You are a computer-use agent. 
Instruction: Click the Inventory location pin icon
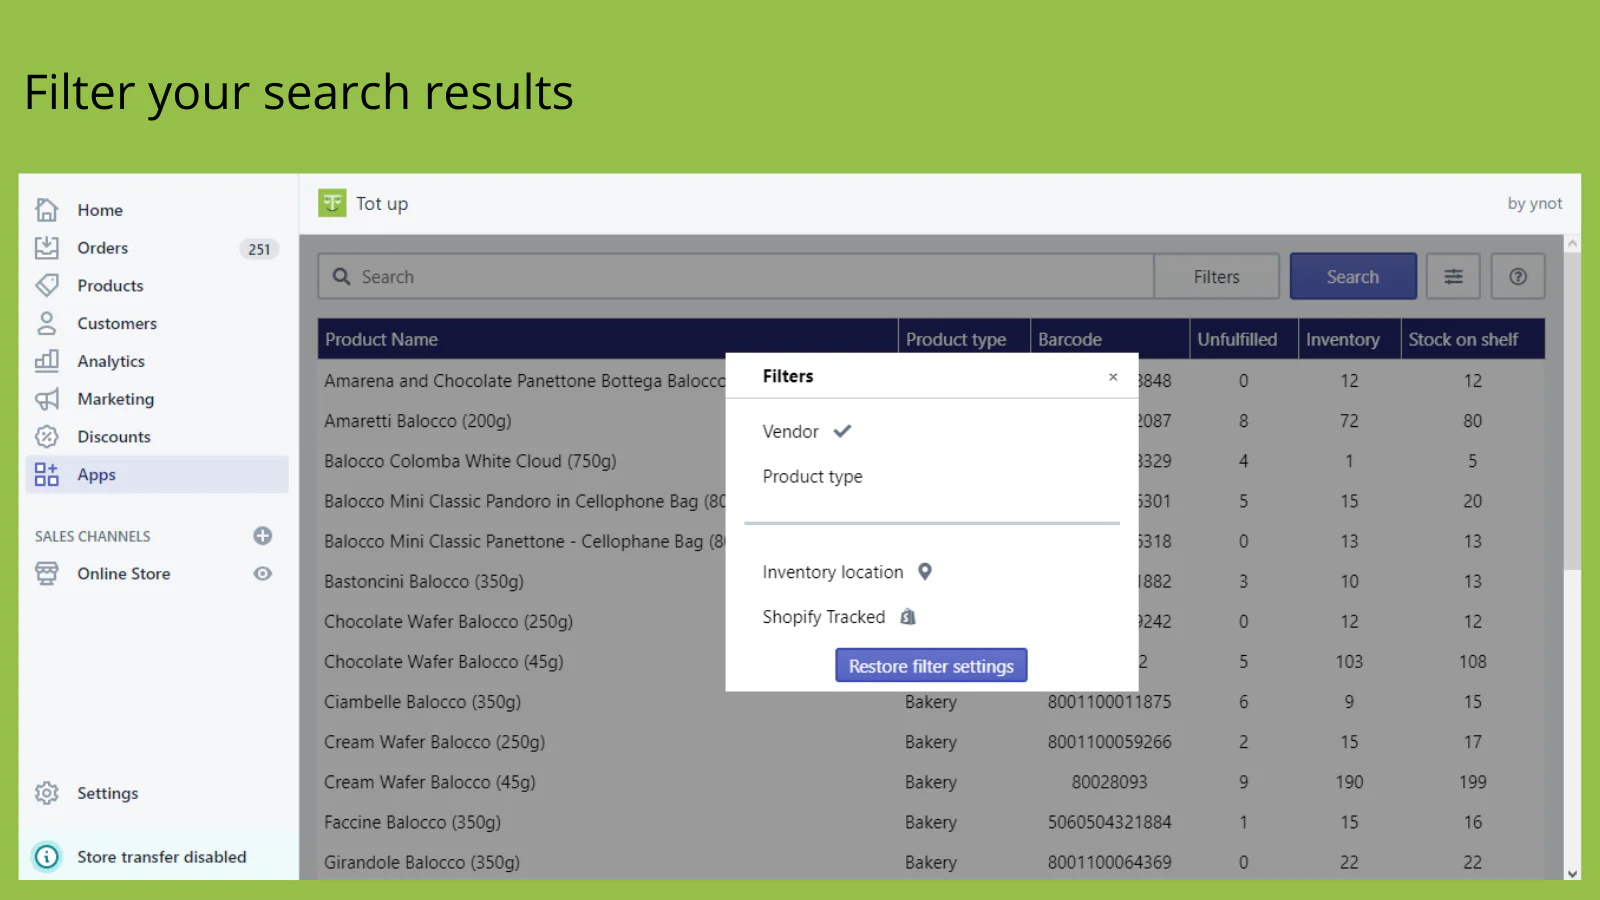[925, 571]
